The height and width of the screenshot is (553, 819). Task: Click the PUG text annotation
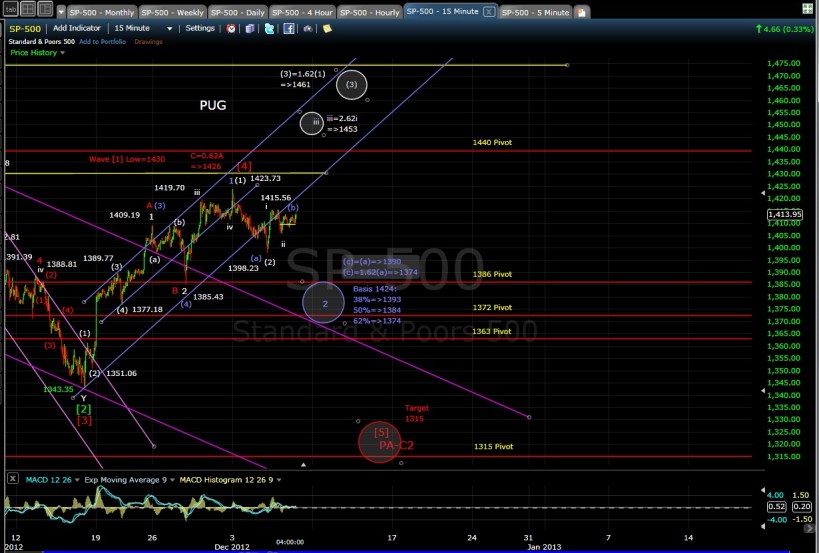213,105
